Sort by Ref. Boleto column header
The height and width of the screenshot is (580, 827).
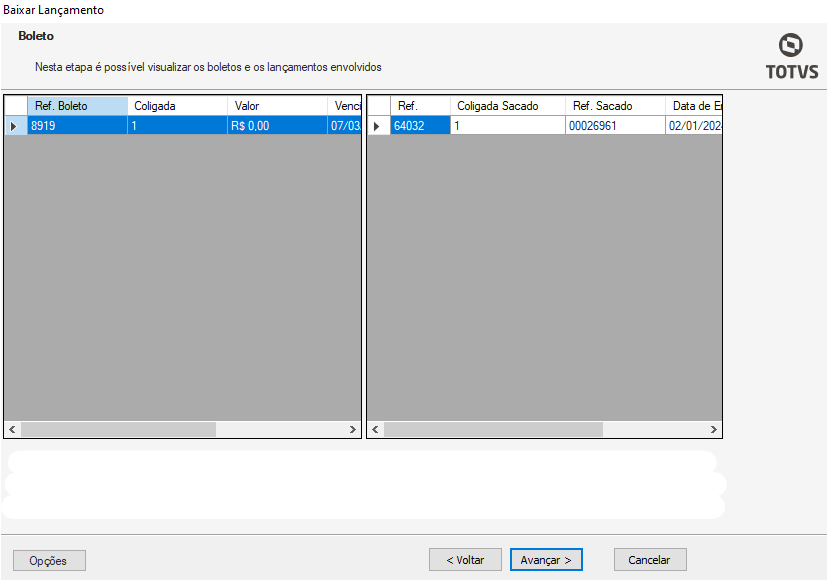click(x=77, y=106)
